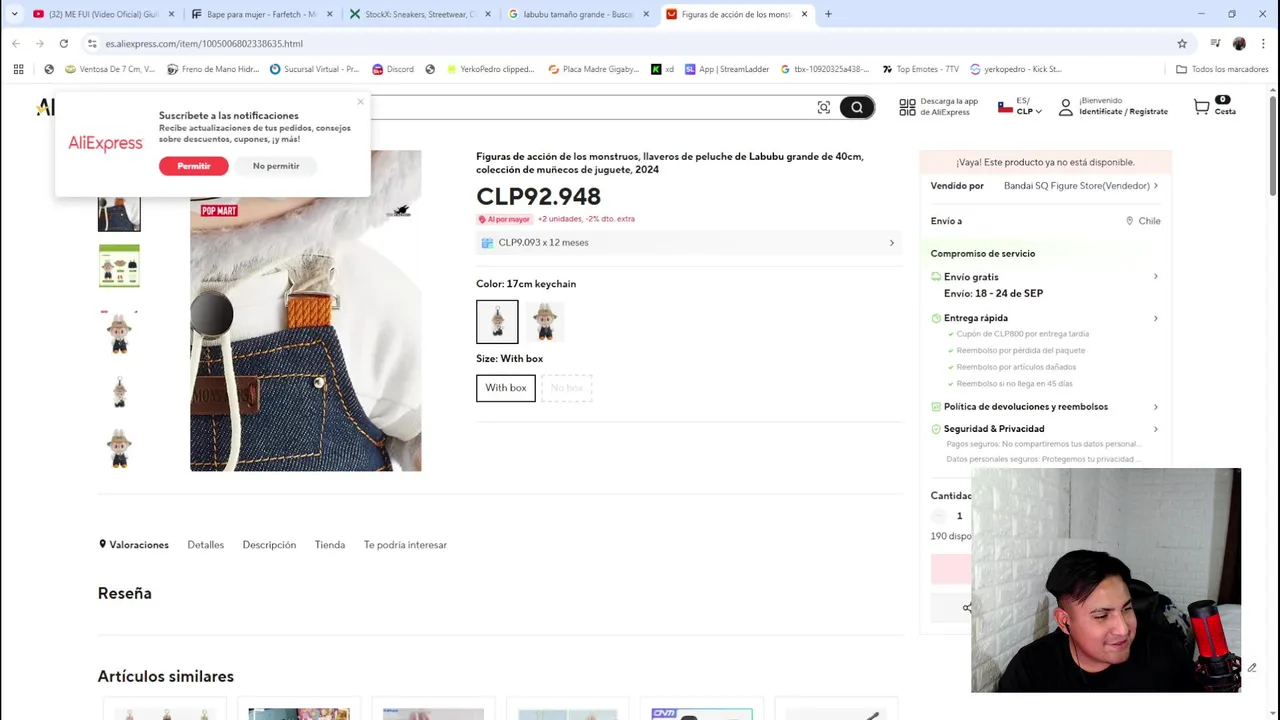
Task: Click the Permitir notifications button
Action: (193, 166)
